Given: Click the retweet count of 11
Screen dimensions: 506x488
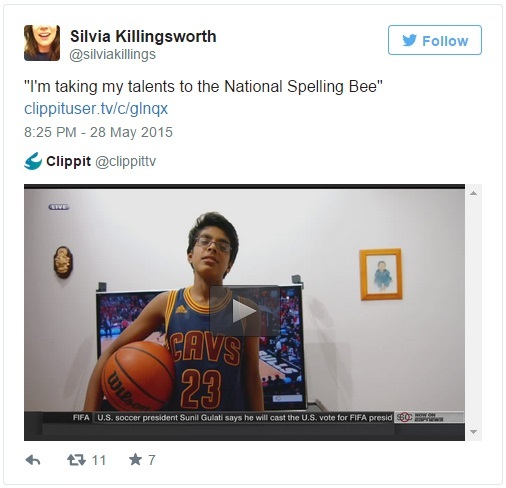Looking at the screenshot, I should point(99,460).
